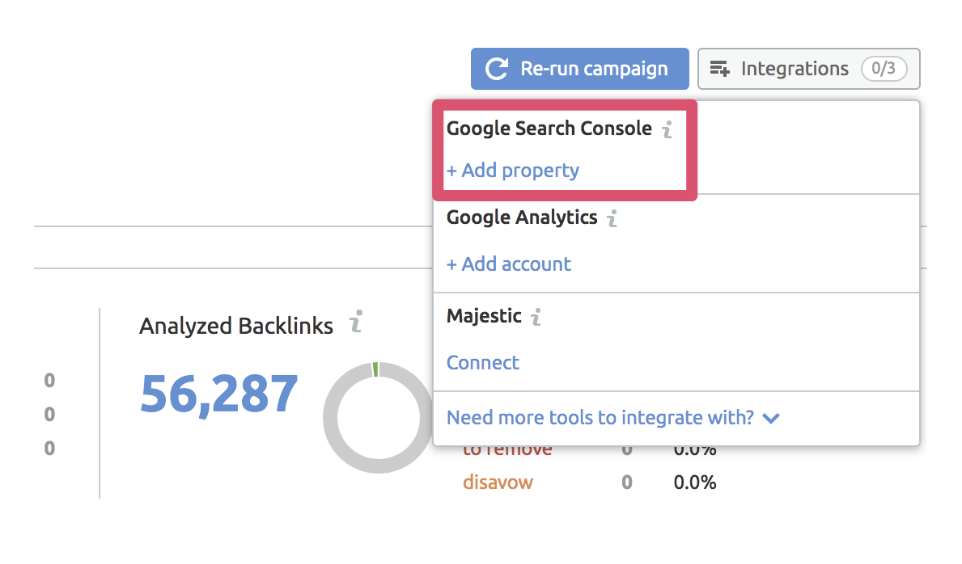Click info icon beside Google Search Console
This screenshot has width=962, height=564.
tap(667, 129)
